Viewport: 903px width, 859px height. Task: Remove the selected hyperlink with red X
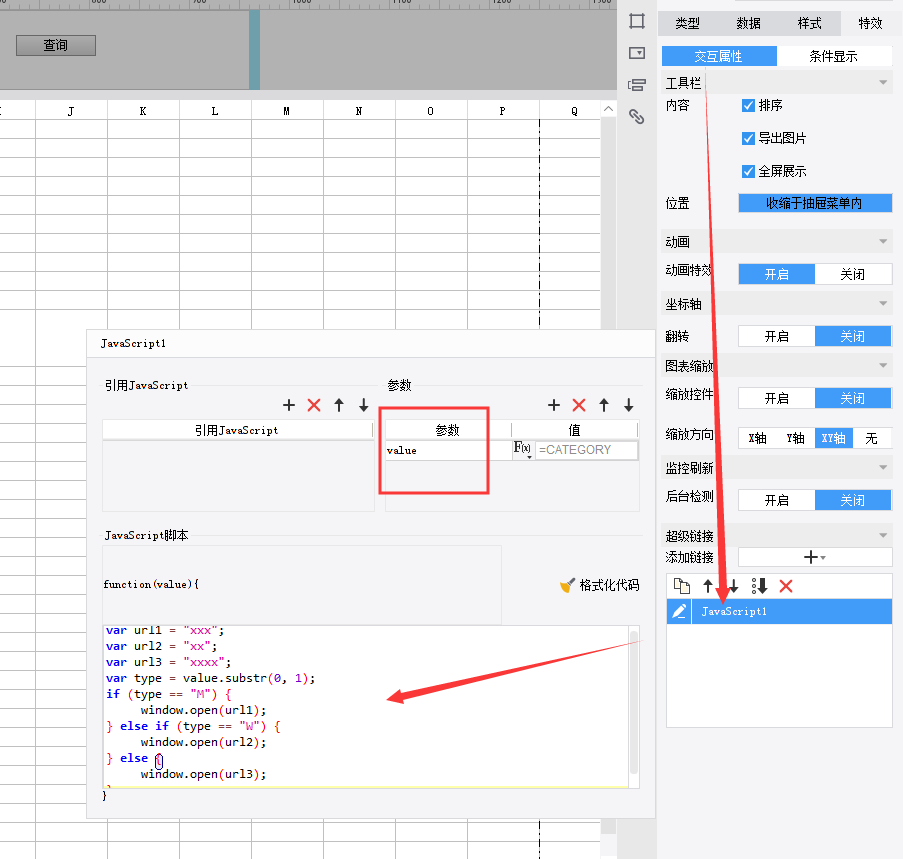point(786,586)
